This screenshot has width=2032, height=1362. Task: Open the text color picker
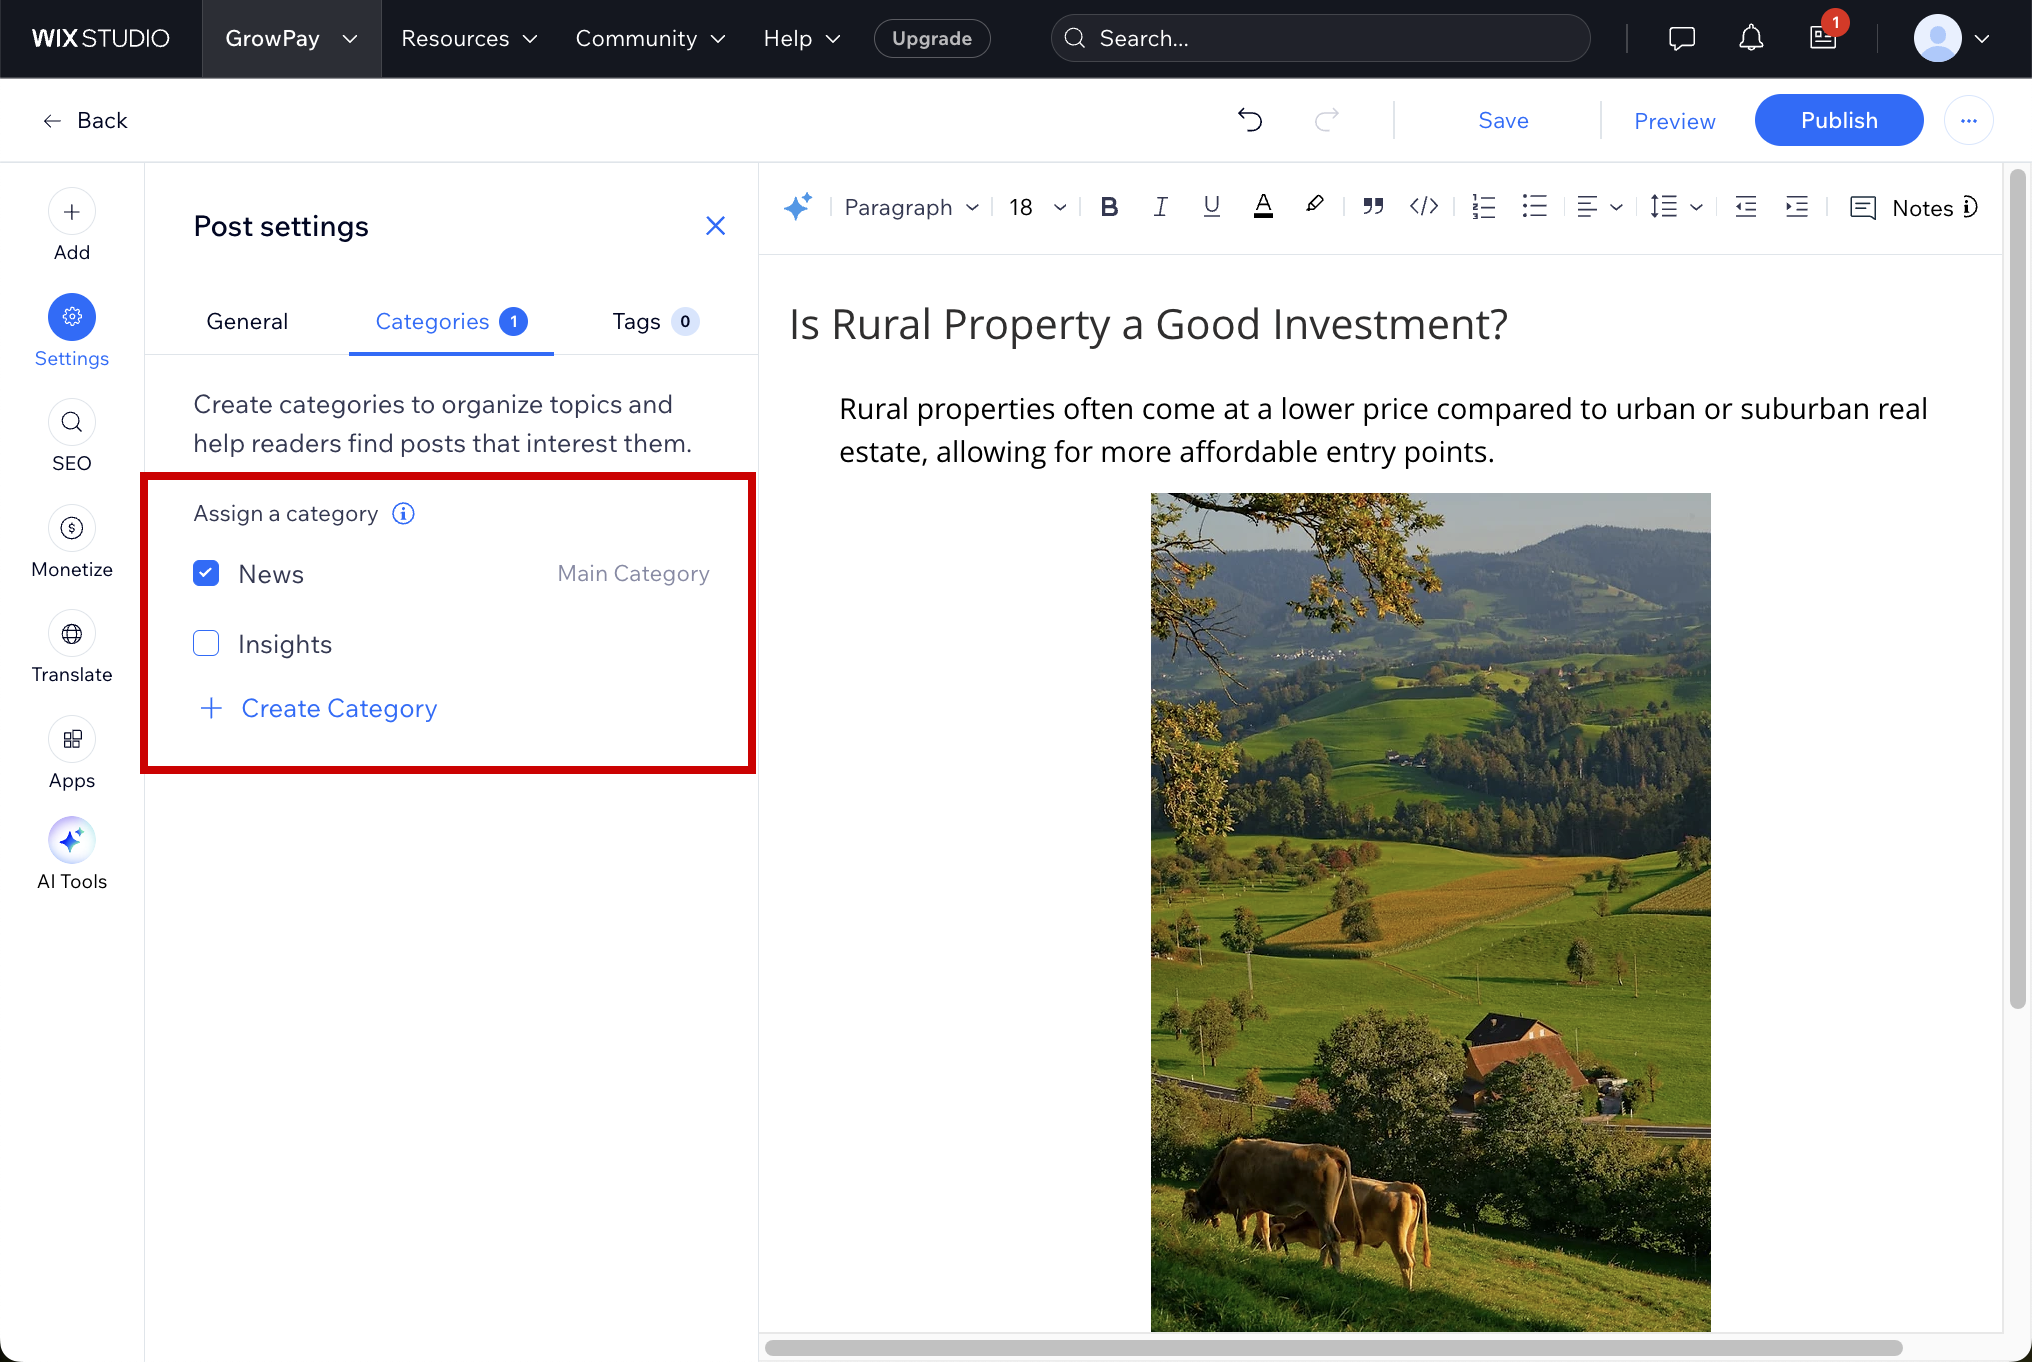click(x=1263, y=207)
